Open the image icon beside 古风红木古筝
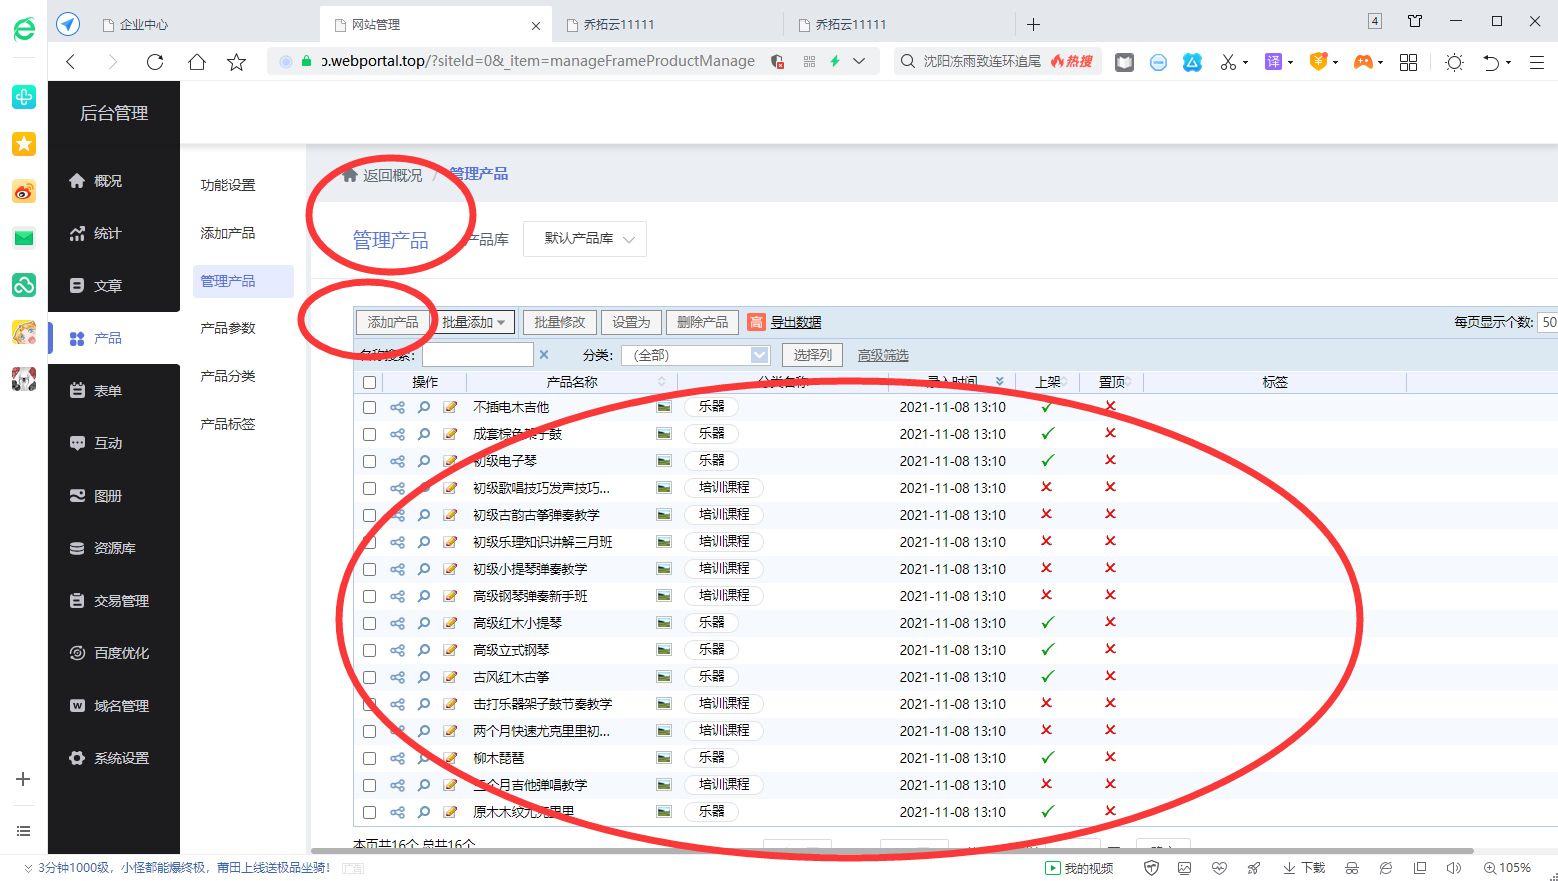1558x881 pixels. [x=663, y=676]
